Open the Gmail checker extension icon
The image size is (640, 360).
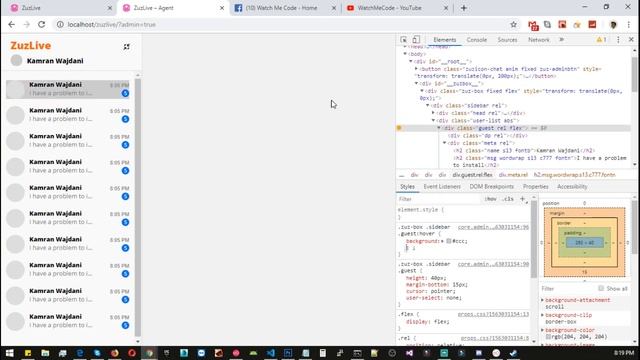coord(533,25)
